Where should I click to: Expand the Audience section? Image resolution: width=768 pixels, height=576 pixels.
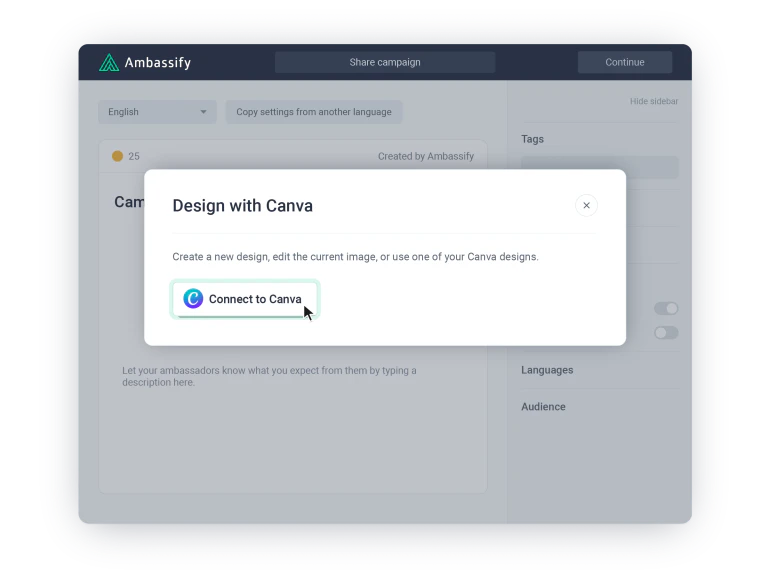pos(543,407)
